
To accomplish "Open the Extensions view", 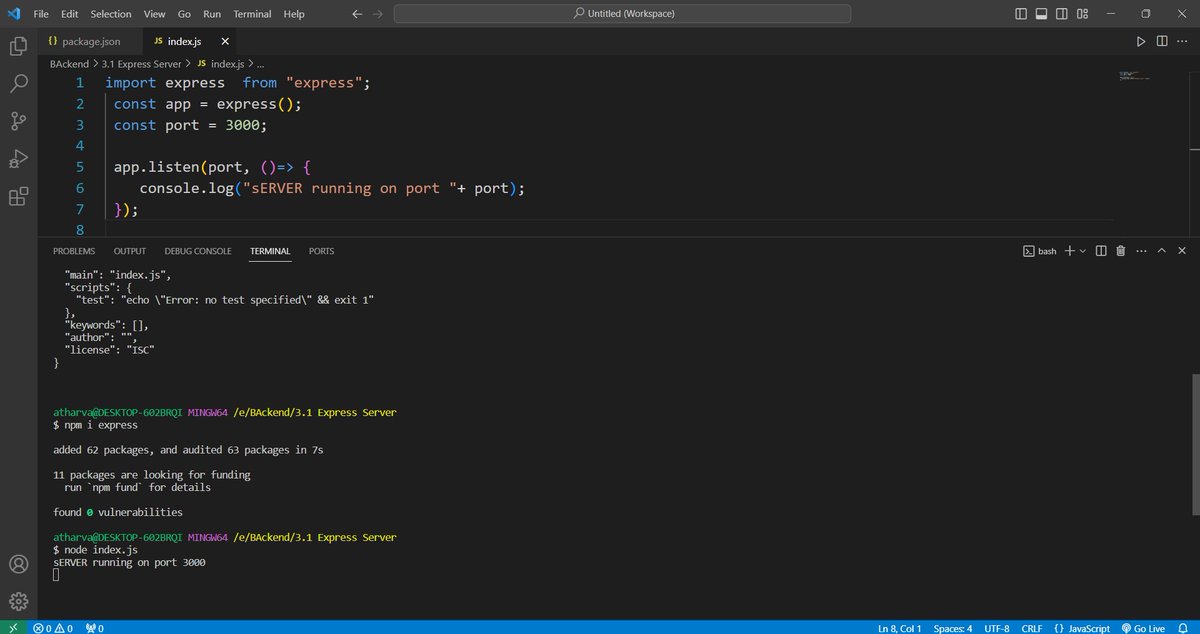I will point(18,197).
